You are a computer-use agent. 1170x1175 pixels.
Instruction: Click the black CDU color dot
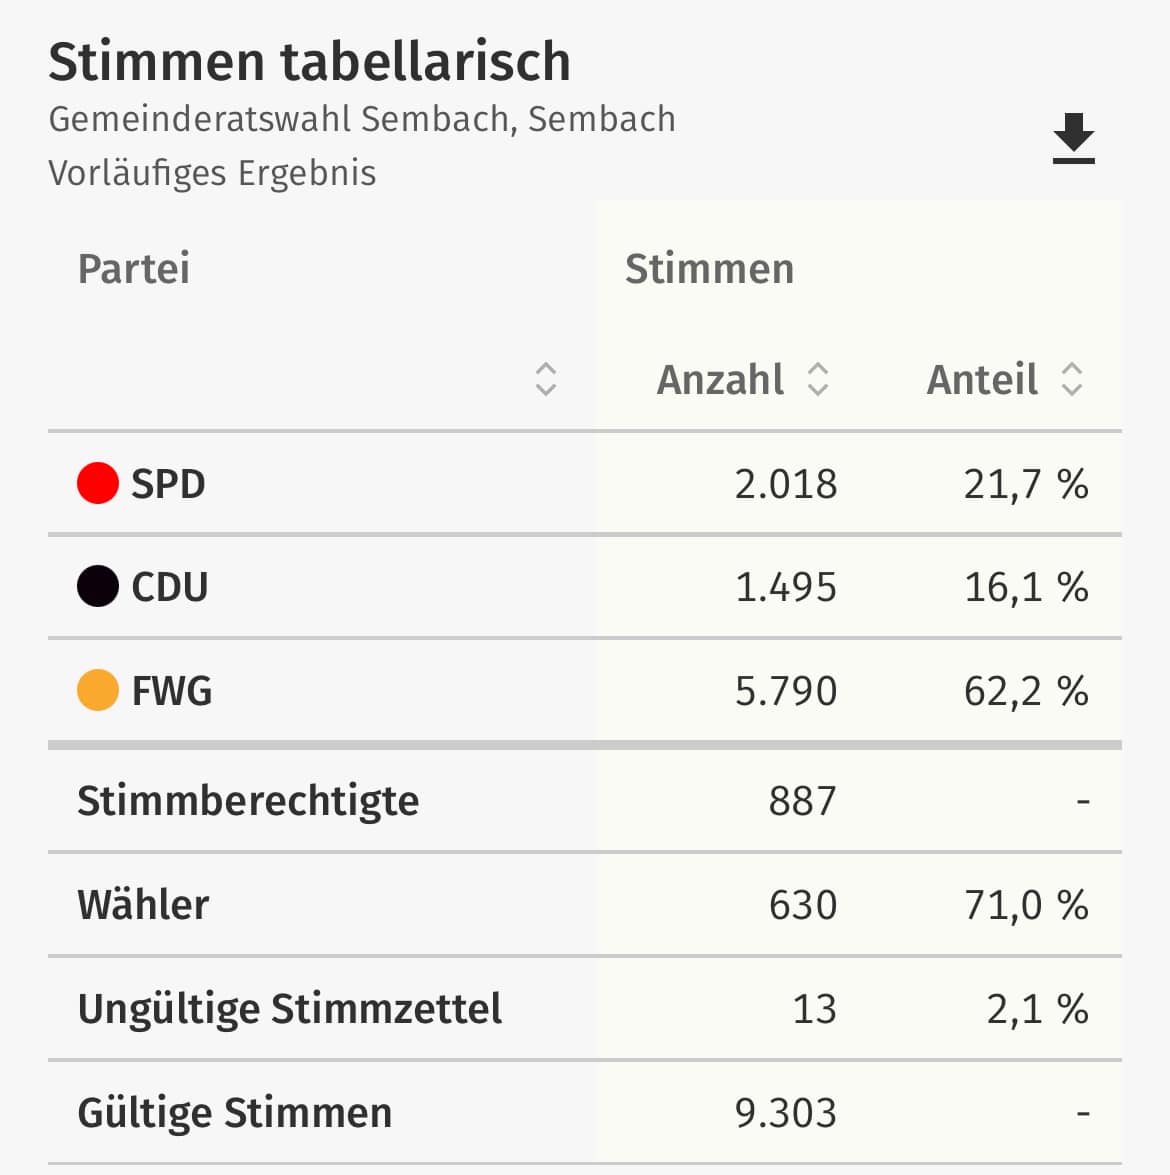pyautogui.click(x=98, y=587)
